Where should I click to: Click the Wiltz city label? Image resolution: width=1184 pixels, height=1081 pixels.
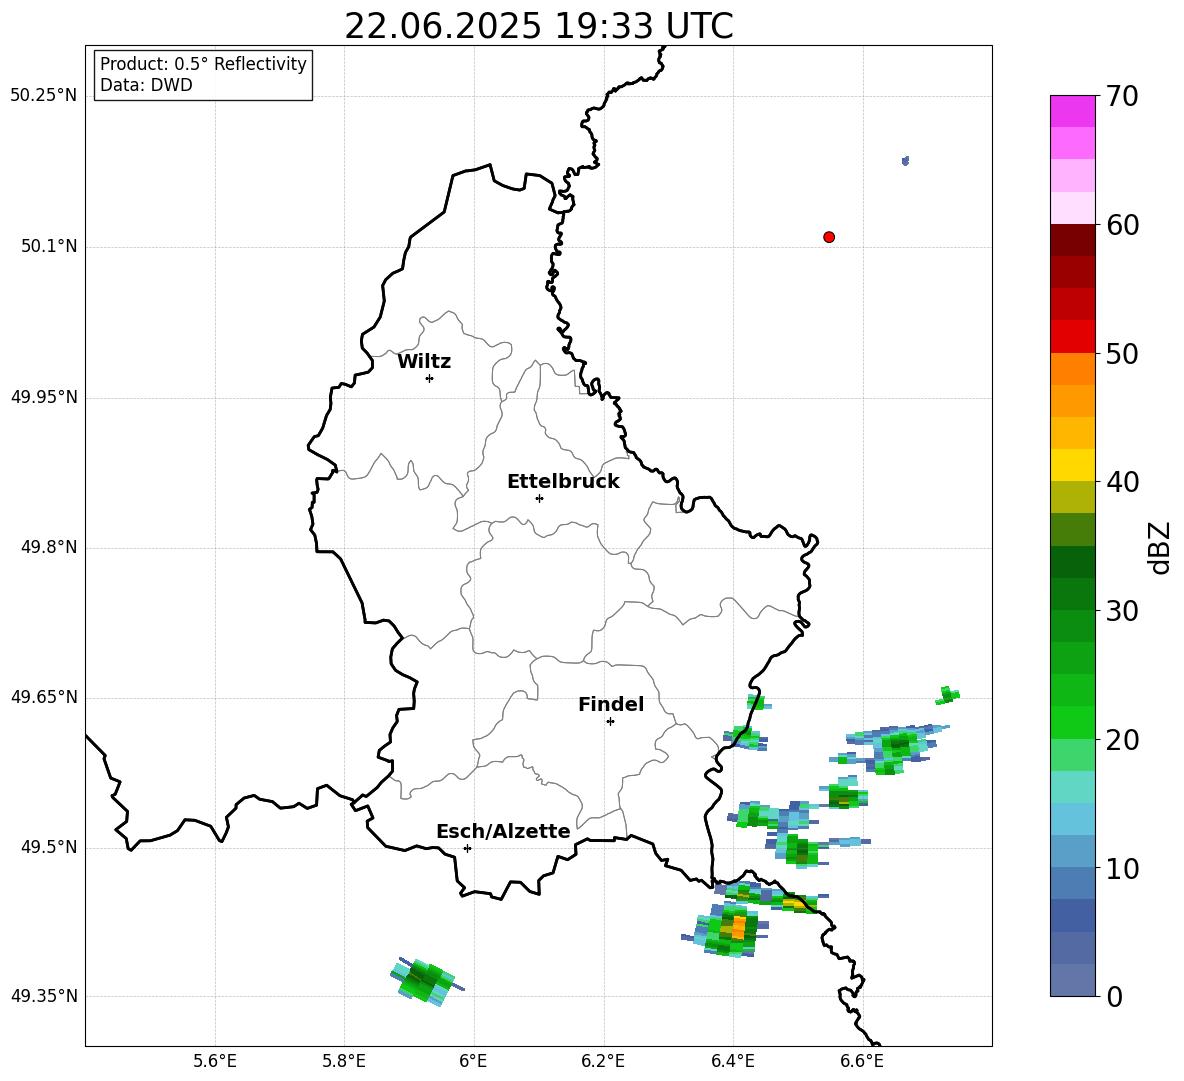(424, 362)
